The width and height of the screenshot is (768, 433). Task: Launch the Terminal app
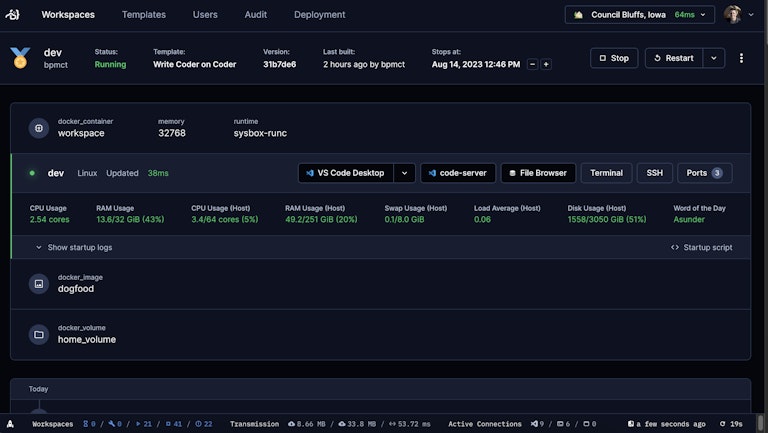[x=606, y=173]
